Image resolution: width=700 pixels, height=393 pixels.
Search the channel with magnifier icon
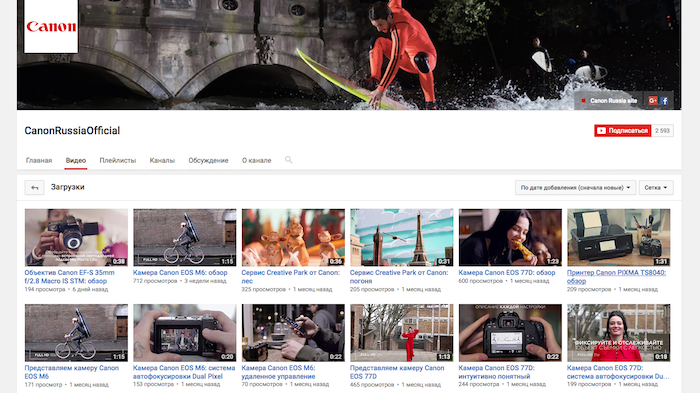[x=288, y=160]
